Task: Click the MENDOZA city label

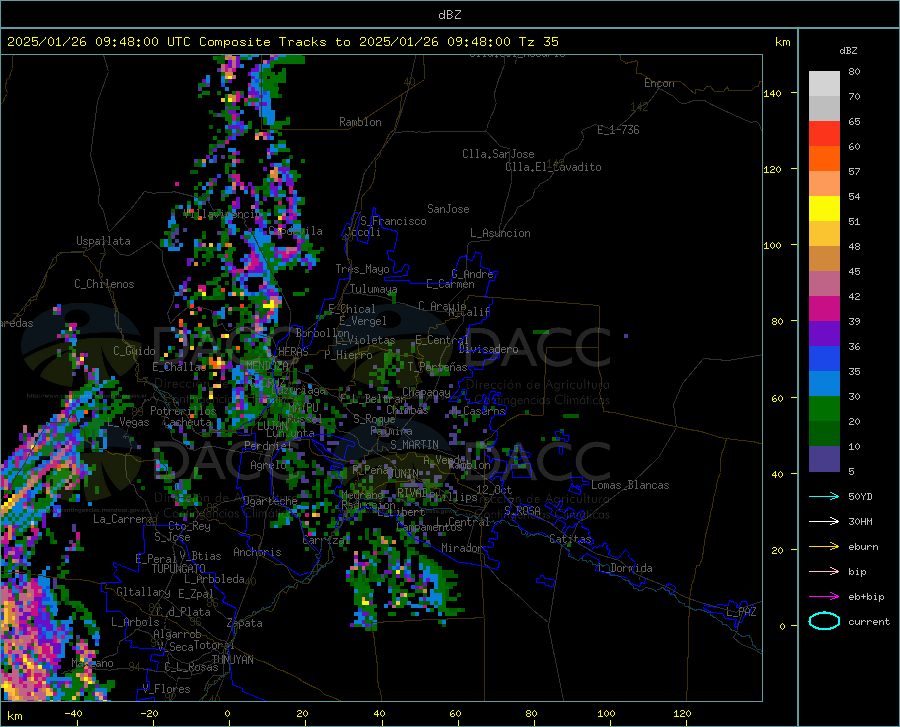Action: click(x=267, y=365)
